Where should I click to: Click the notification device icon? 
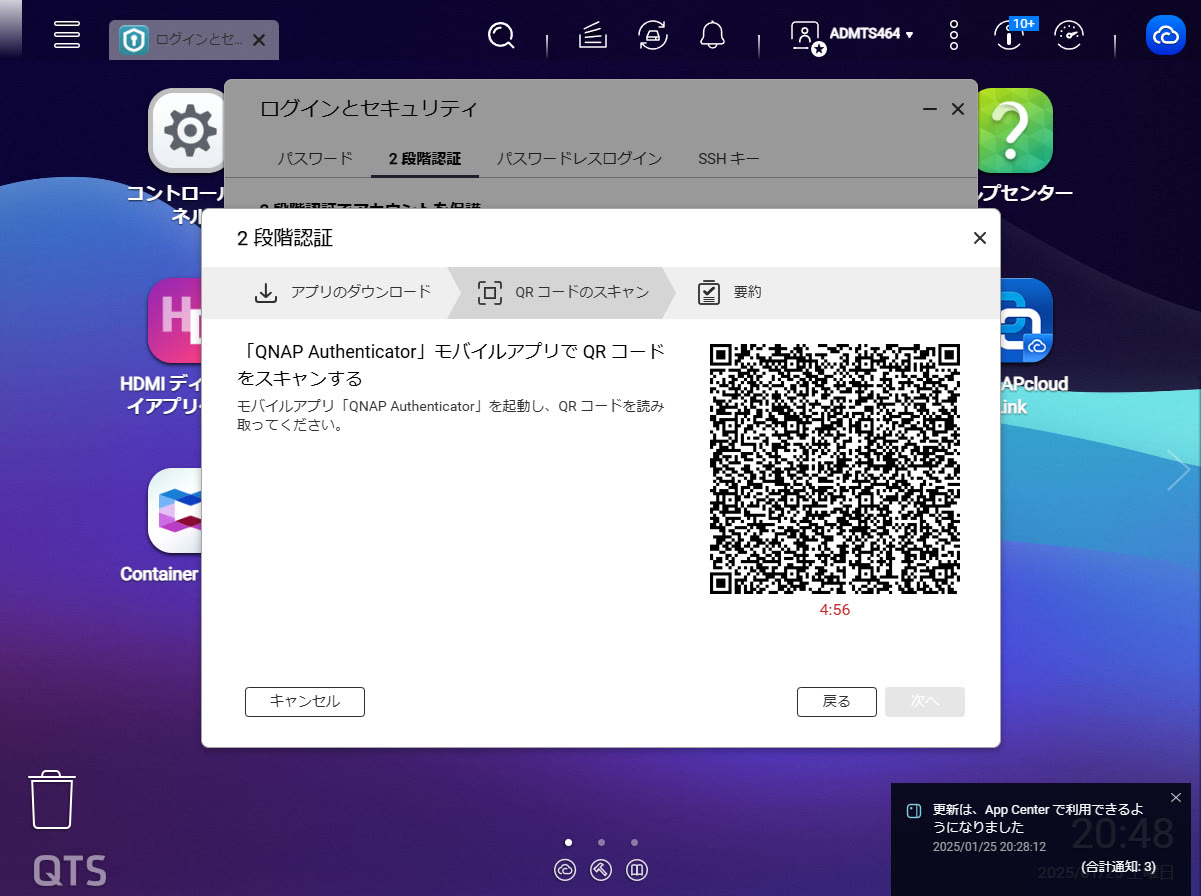click(913, 811)
